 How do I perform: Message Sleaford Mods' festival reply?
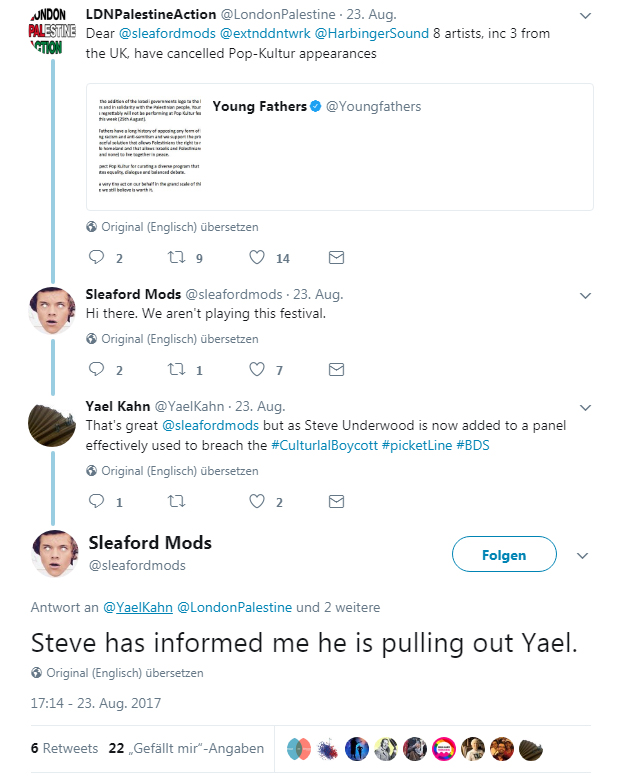tap(336, 370)
